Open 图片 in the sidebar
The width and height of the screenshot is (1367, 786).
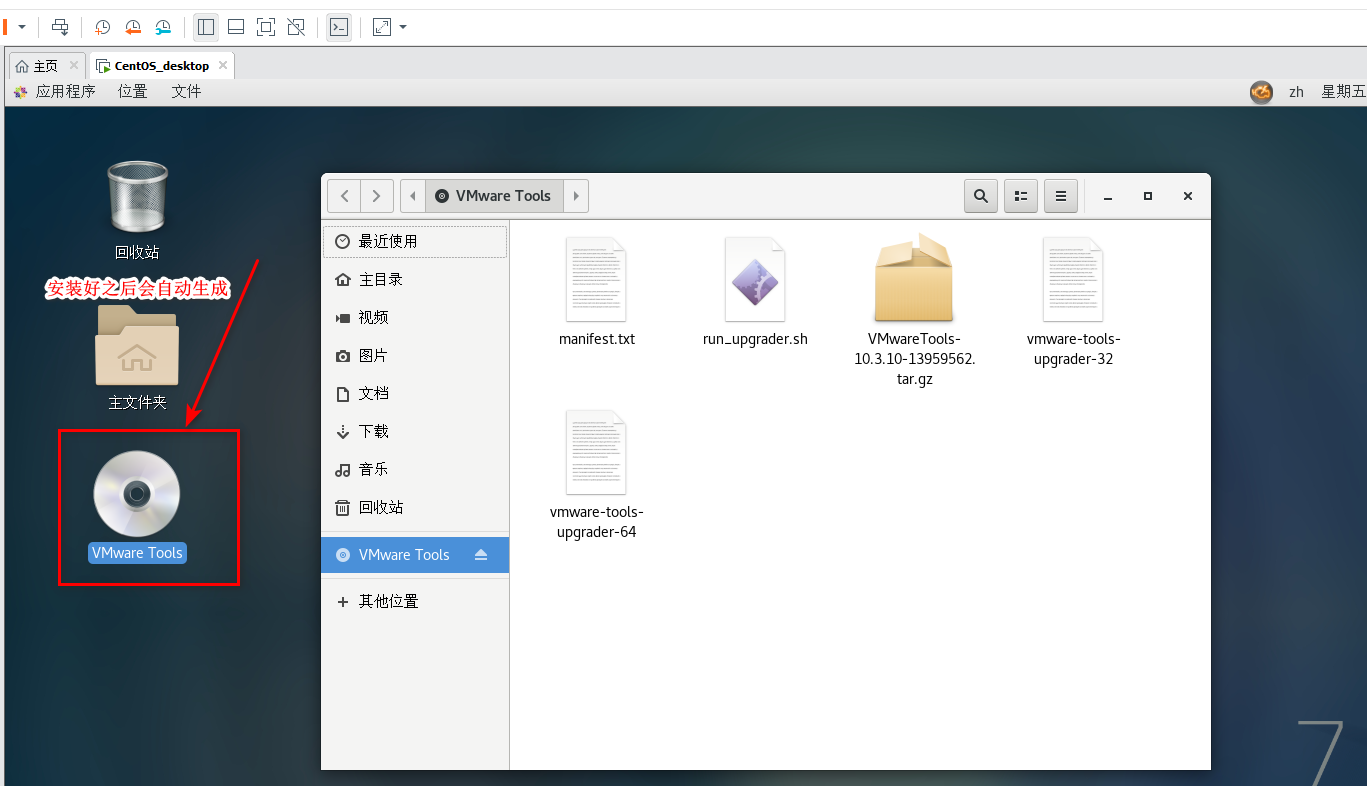point(415,355)
